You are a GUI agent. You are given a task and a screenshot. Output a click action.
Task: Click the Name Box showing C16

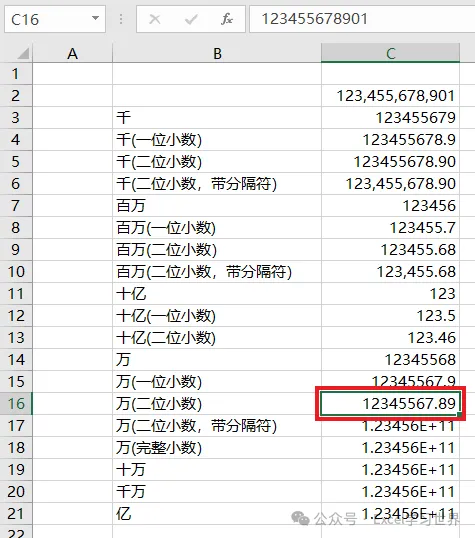[x=55, y=19]
